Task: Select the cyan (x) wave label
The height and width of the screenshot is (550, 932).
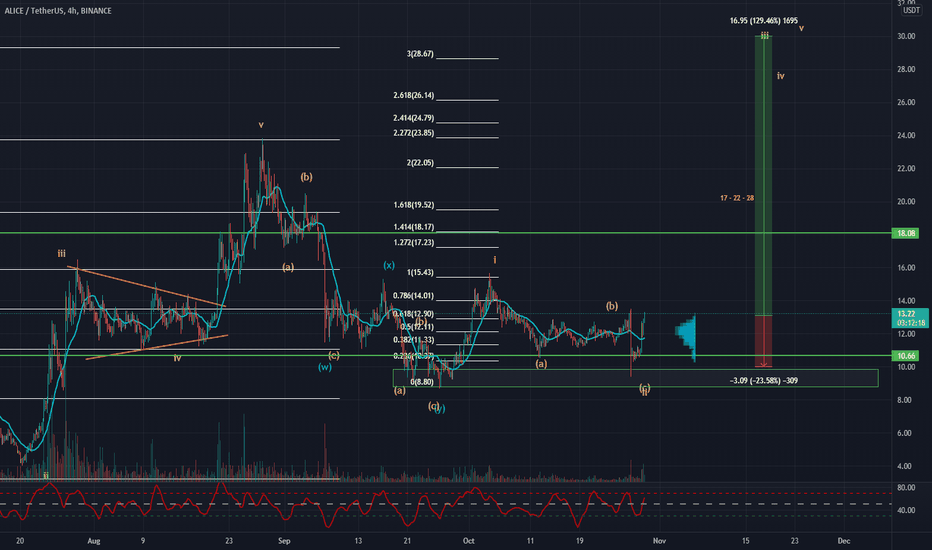Action: (389, 265)
